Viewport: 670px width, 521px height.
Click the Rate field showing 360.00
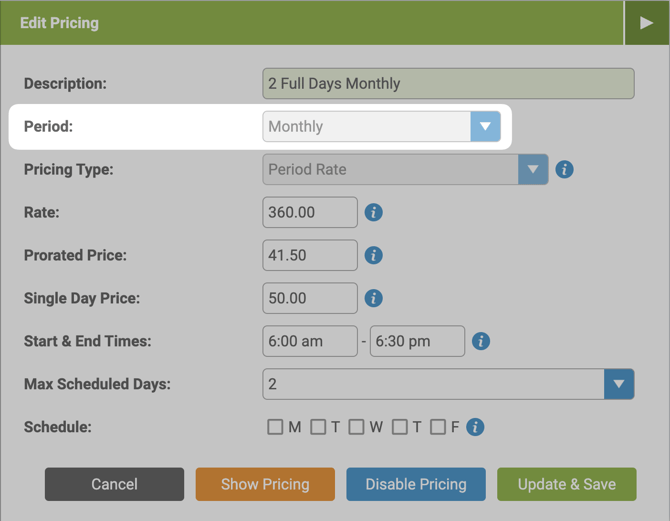[x=310, y=212]
